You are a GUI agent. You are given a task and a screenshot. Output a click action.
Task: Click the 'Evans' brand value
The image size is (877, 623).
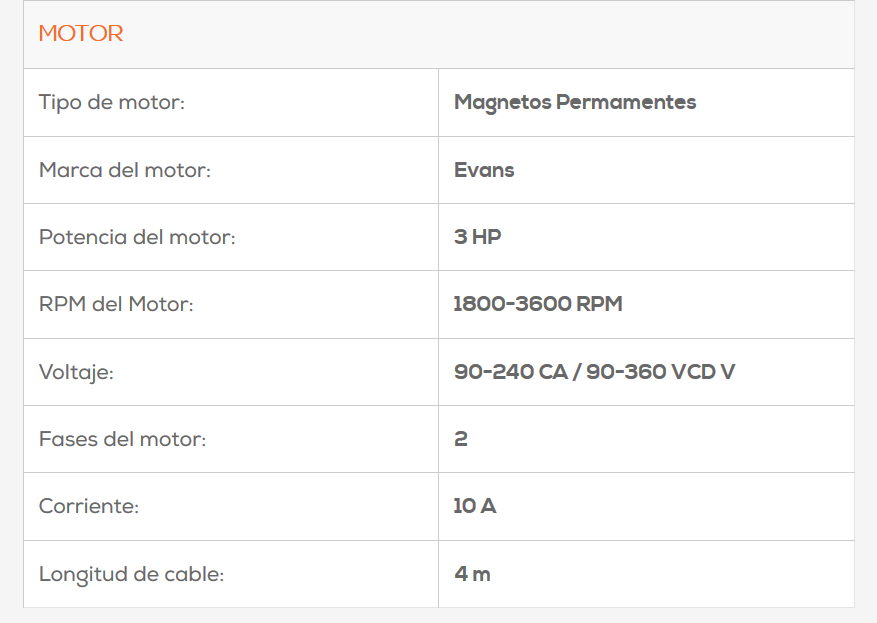click(484, 170)
